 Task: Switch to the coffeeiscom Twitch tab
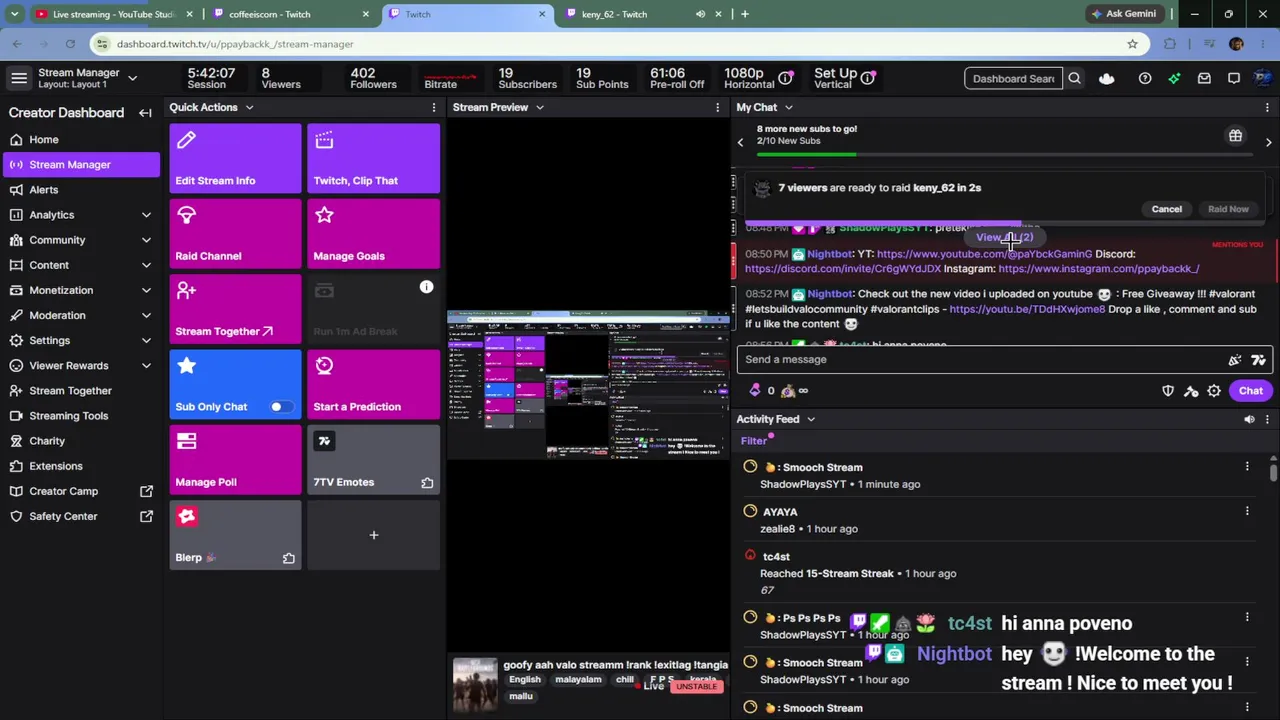tap(290, 14)
